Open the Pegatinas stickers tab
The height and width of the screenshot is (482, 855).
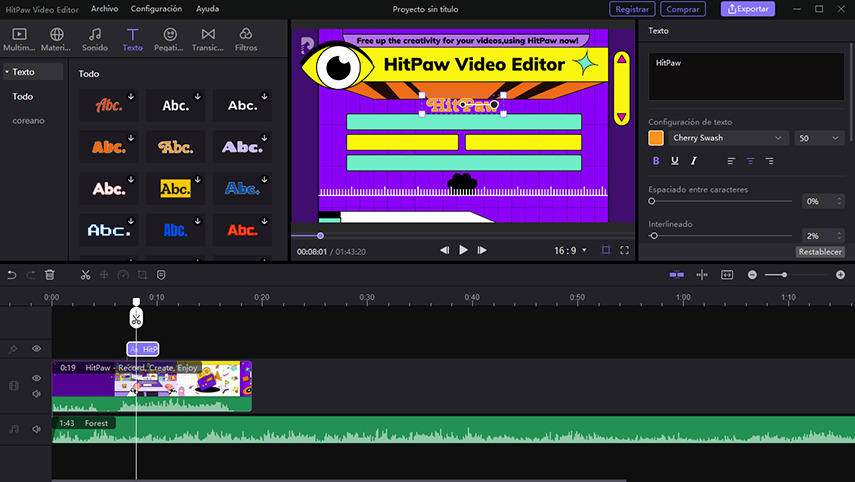pos(169,40)
